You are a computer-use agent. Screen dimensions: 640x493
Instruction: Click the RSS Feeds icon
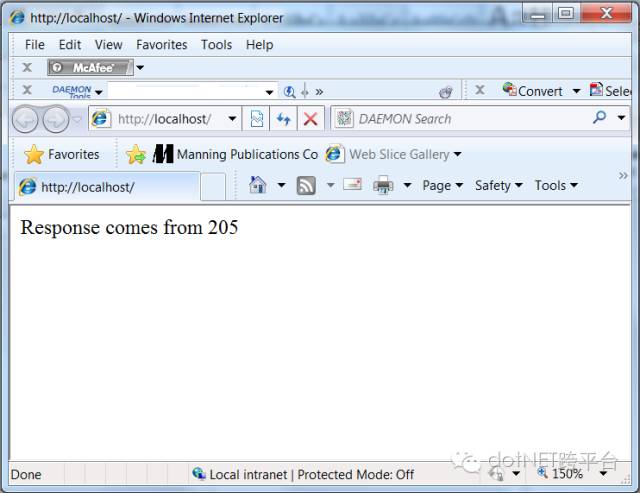306,186
